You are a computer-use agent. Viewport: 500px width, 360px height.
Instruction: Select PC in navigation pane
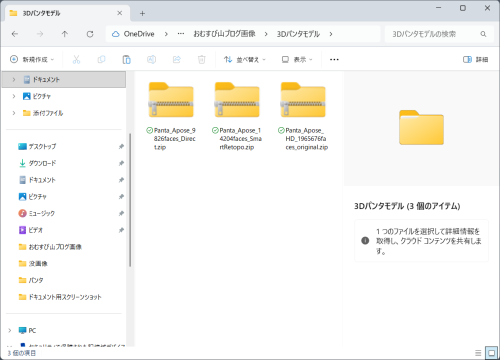pyautogui.click(x=32, y=330)
